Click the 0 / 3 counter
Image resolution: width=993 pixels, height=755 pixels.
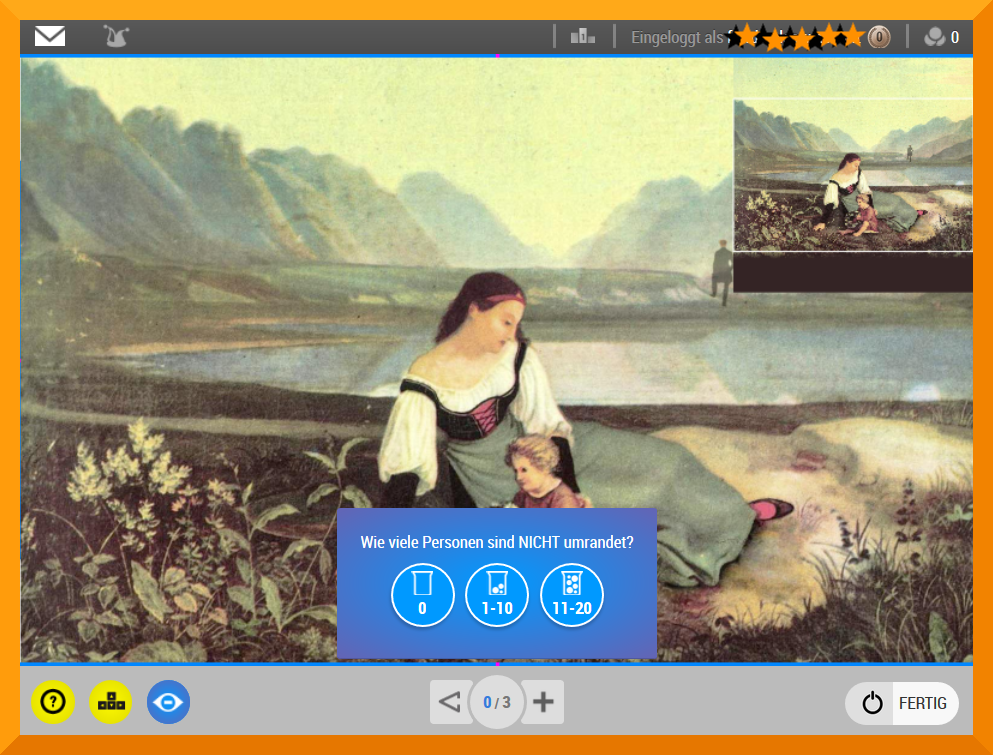(x=497, y=702)
